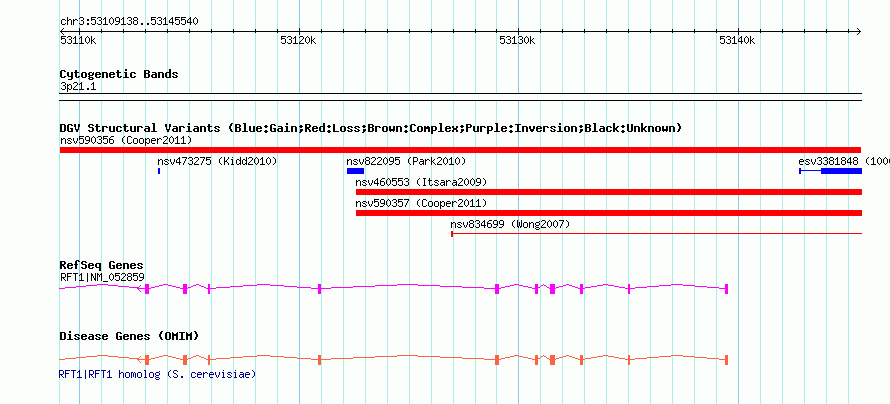
Task: Open the nsv822095 (Park2010) label
Action: (x=406, y=161)
